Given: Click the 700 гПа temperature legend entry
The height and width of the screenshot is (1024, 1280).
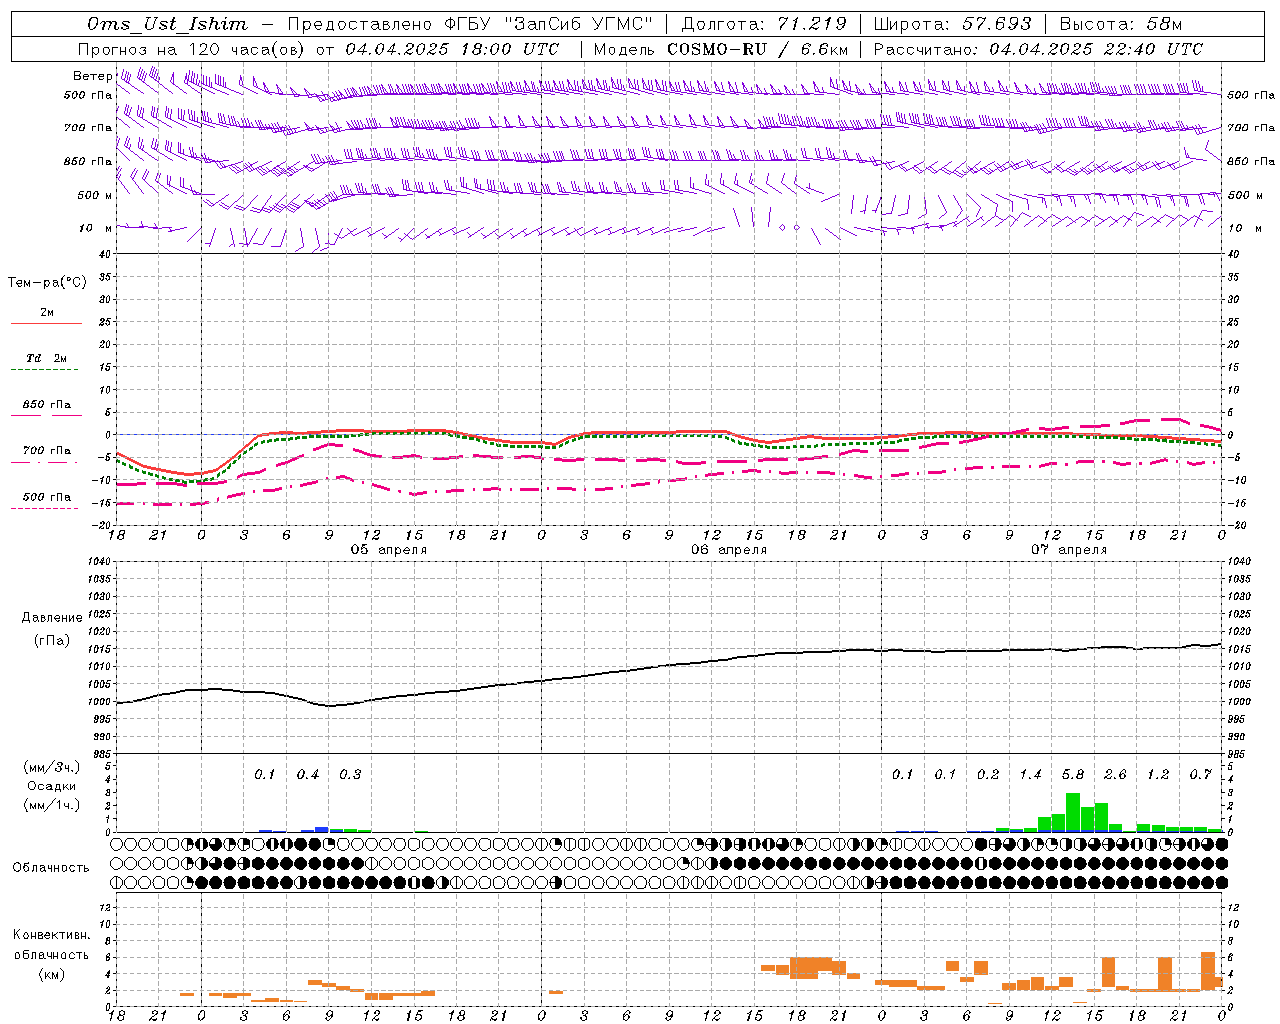Looking at the screenshot, I should pos(47,451).
